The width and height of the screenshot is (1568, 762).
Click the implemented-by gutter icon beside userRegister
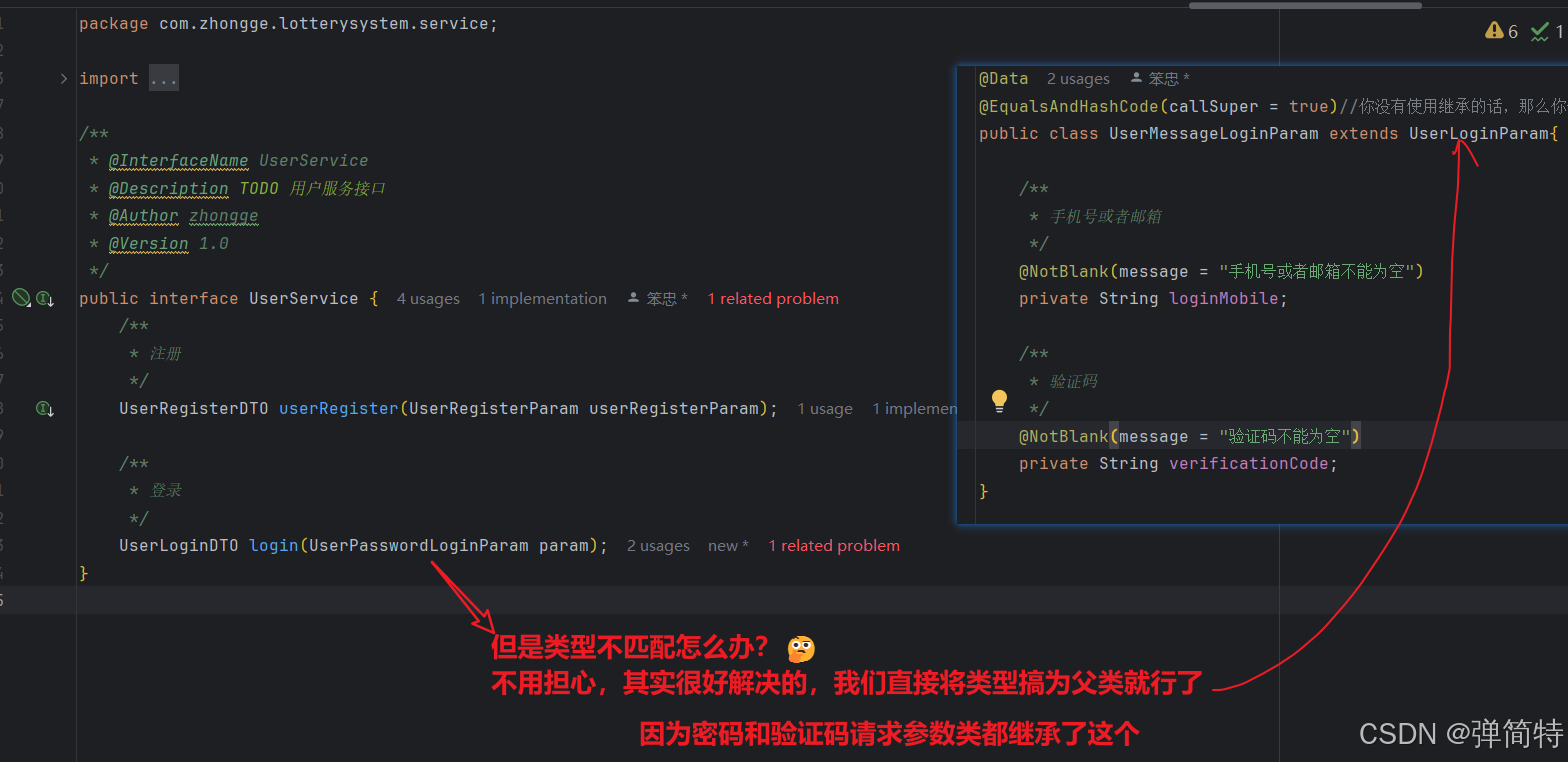45,408
